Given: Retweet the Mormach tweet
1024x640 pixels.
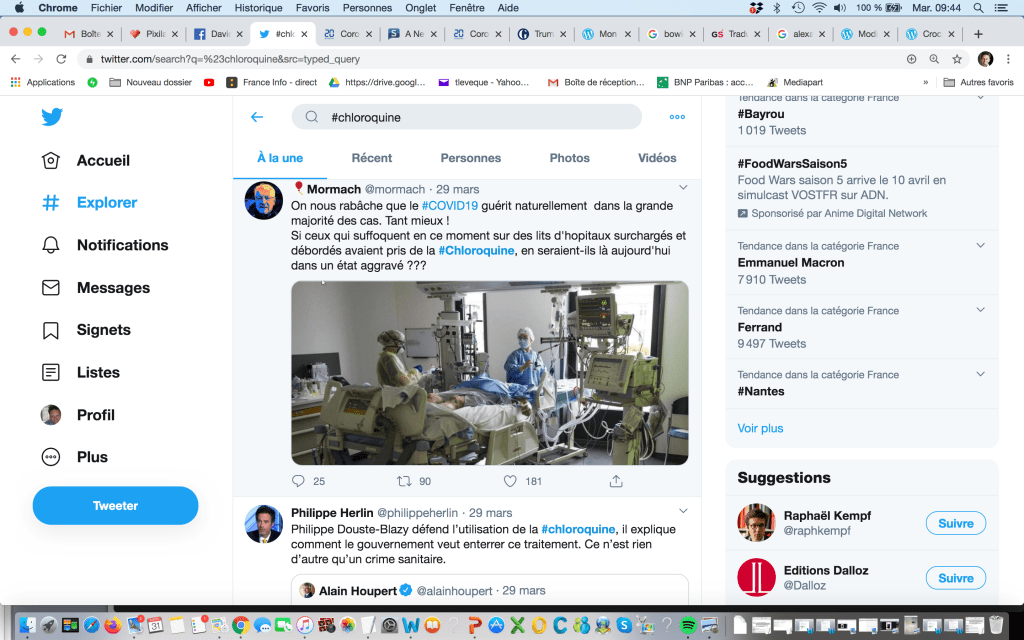Looking at the screenshot, I should pyautogui.click(x=404, y=481).
